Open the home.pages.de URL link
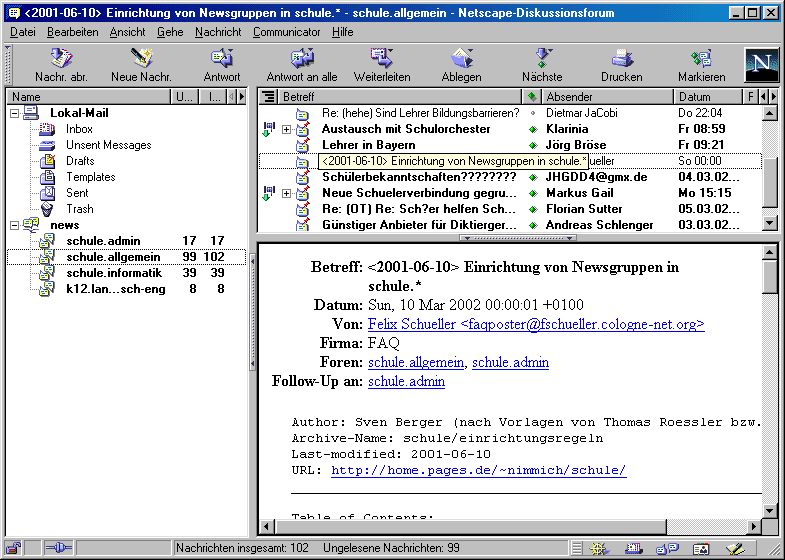 (x=479, y=470)
